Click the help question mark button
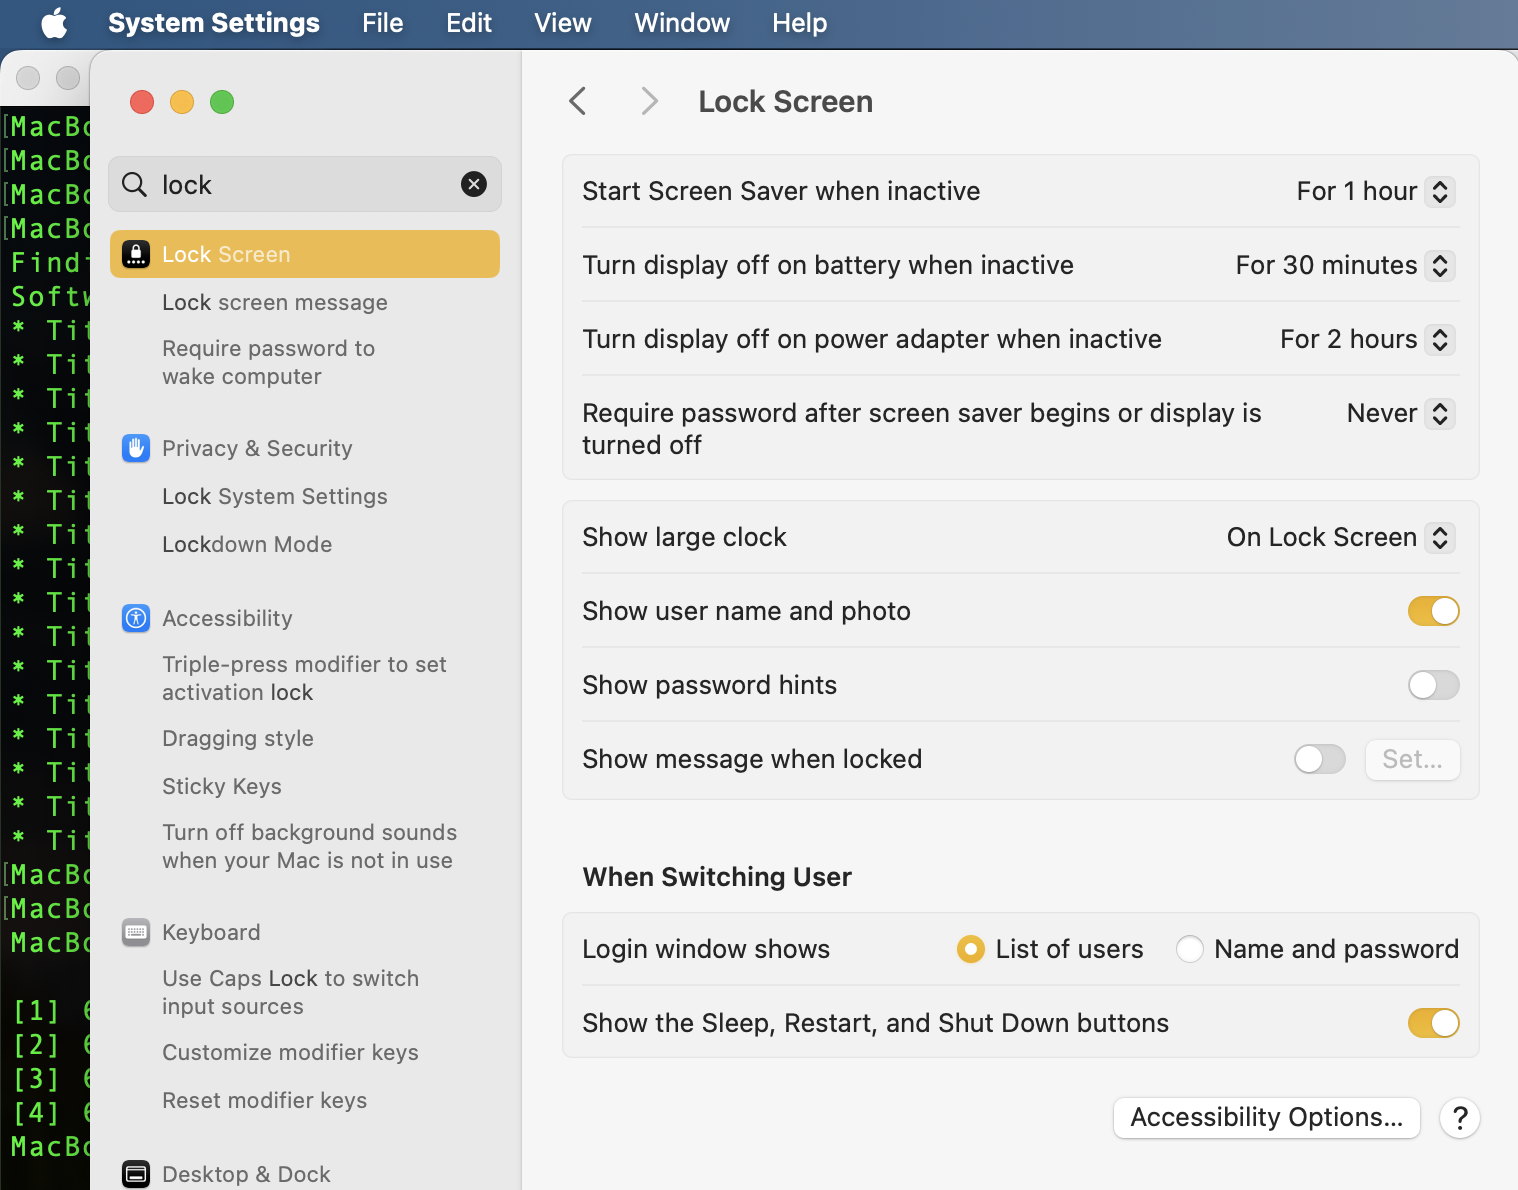This screenshot has width=1518, height=1190. 1459,1118
